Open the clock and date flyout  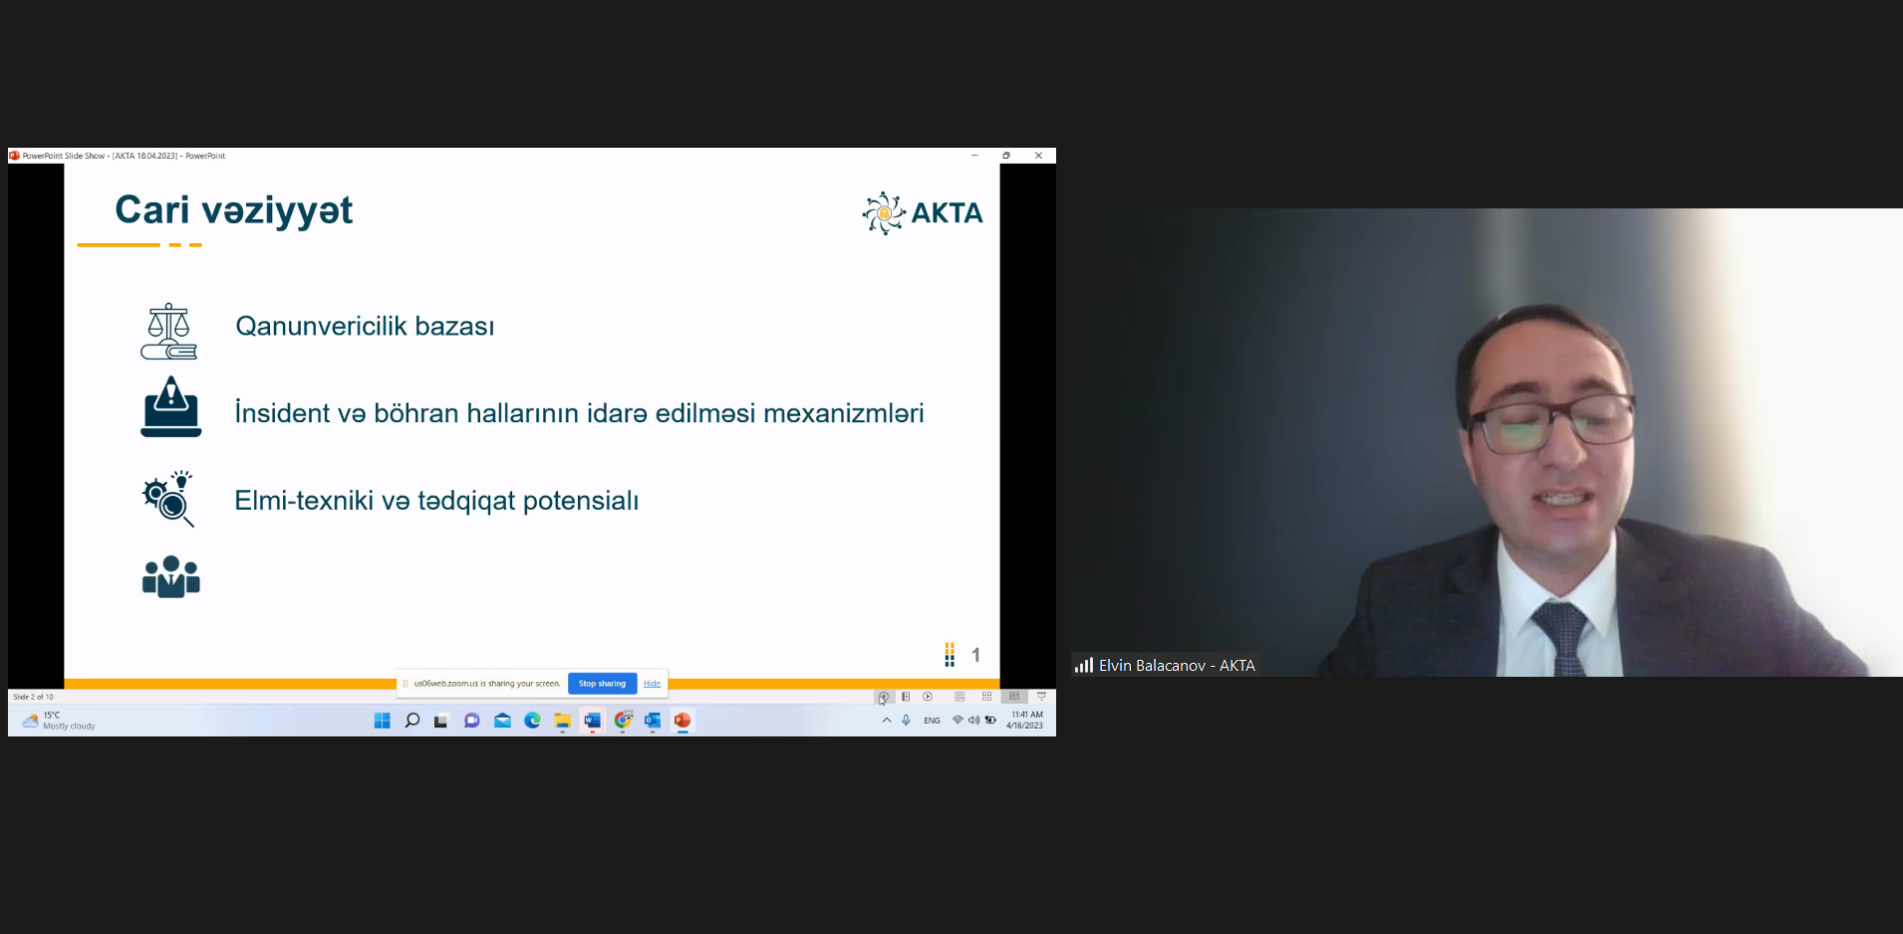click(1026, 720)
